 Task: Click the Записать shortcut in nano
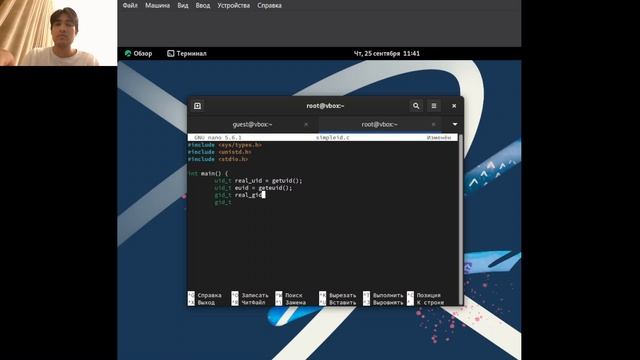coord(250,295)
